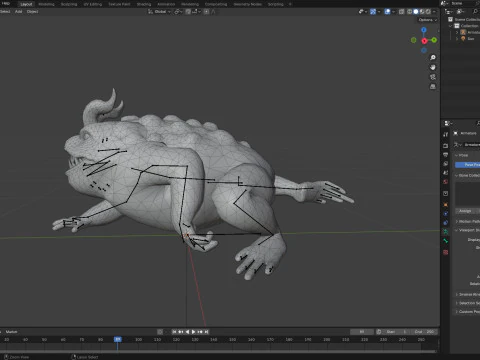480x360 pixels.
Task: Open the Armature data properties tab icon
Action: (x=446, y=232)
